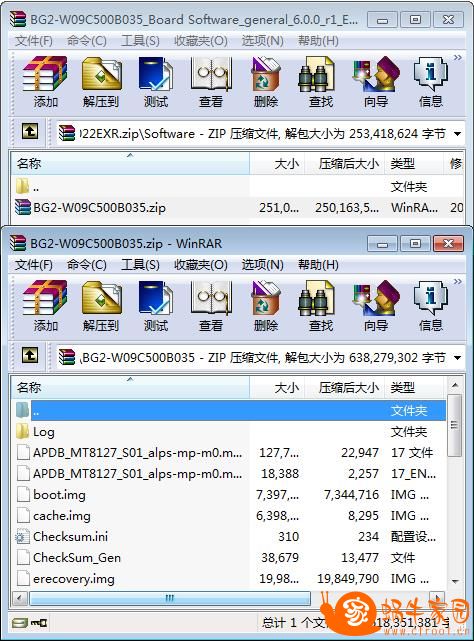Open 选项(N) menu in lower window
The image size is (474, 641).
(263, 265)
